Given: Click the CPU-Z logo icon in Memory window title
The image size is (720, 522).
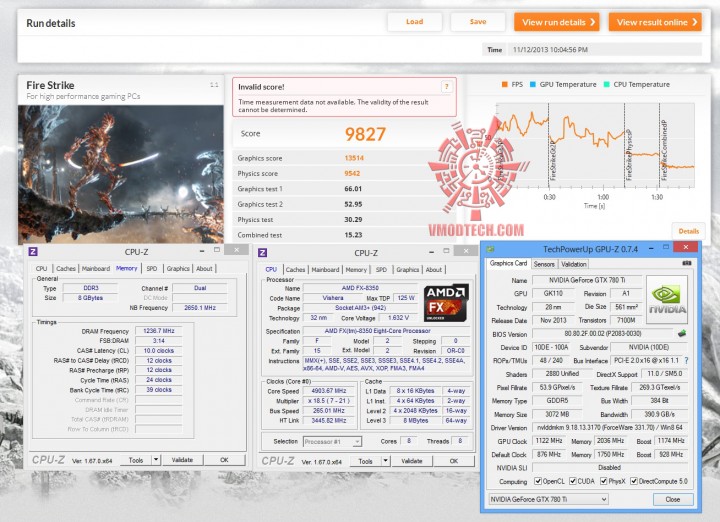Looking at the screenshot, I should pos(33,252).
